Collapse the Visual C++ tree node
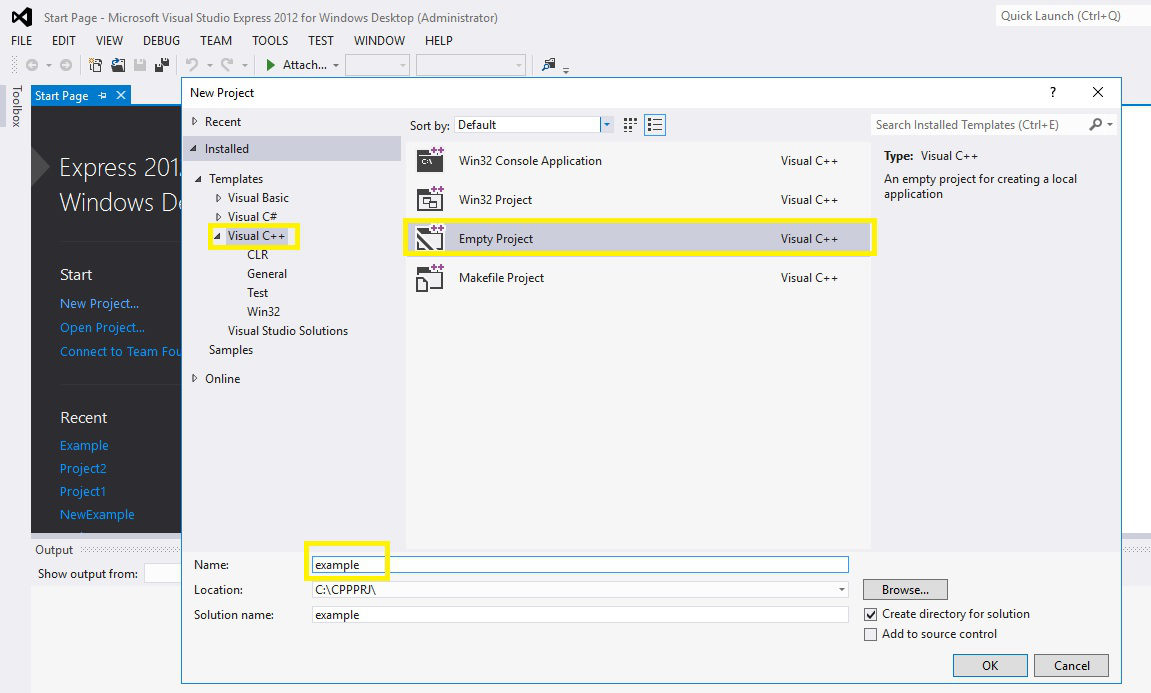The height and width of the screenshot is (693, 1151). (217, 236)
